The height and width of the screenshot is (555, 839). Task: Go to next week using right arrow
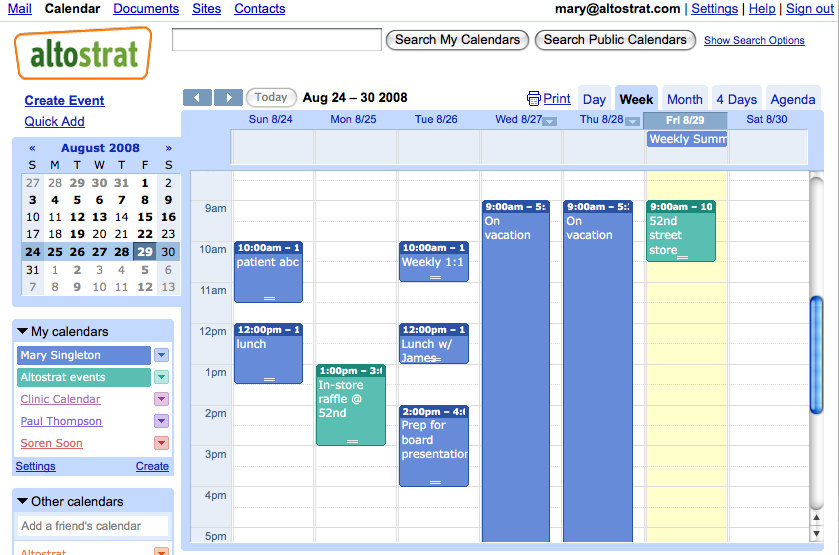pos(228,97)
